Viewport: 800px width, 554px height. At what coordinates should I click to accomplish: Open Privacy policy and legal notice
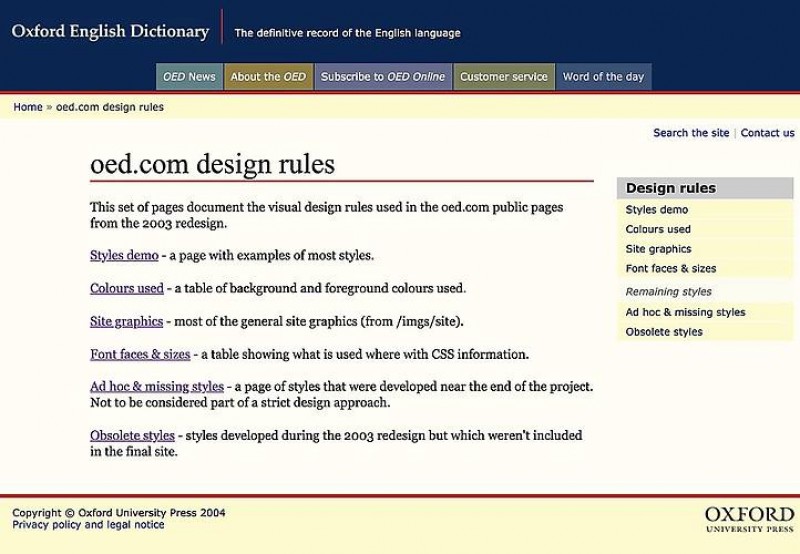point(88,525)
